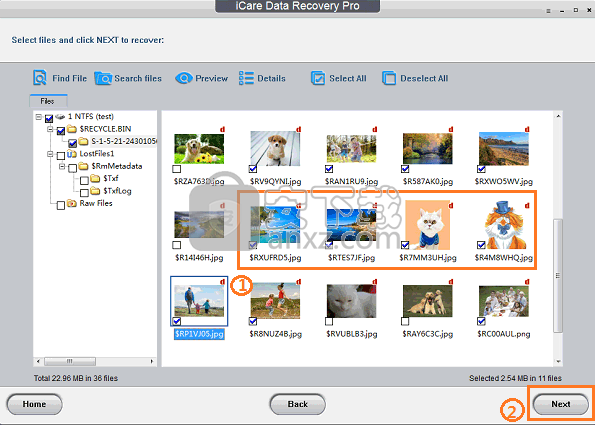Check the $RAY6C3C.jpg file checkbox
The width and height of the screenshot is (595, 425).
click(x=405, y=321)
